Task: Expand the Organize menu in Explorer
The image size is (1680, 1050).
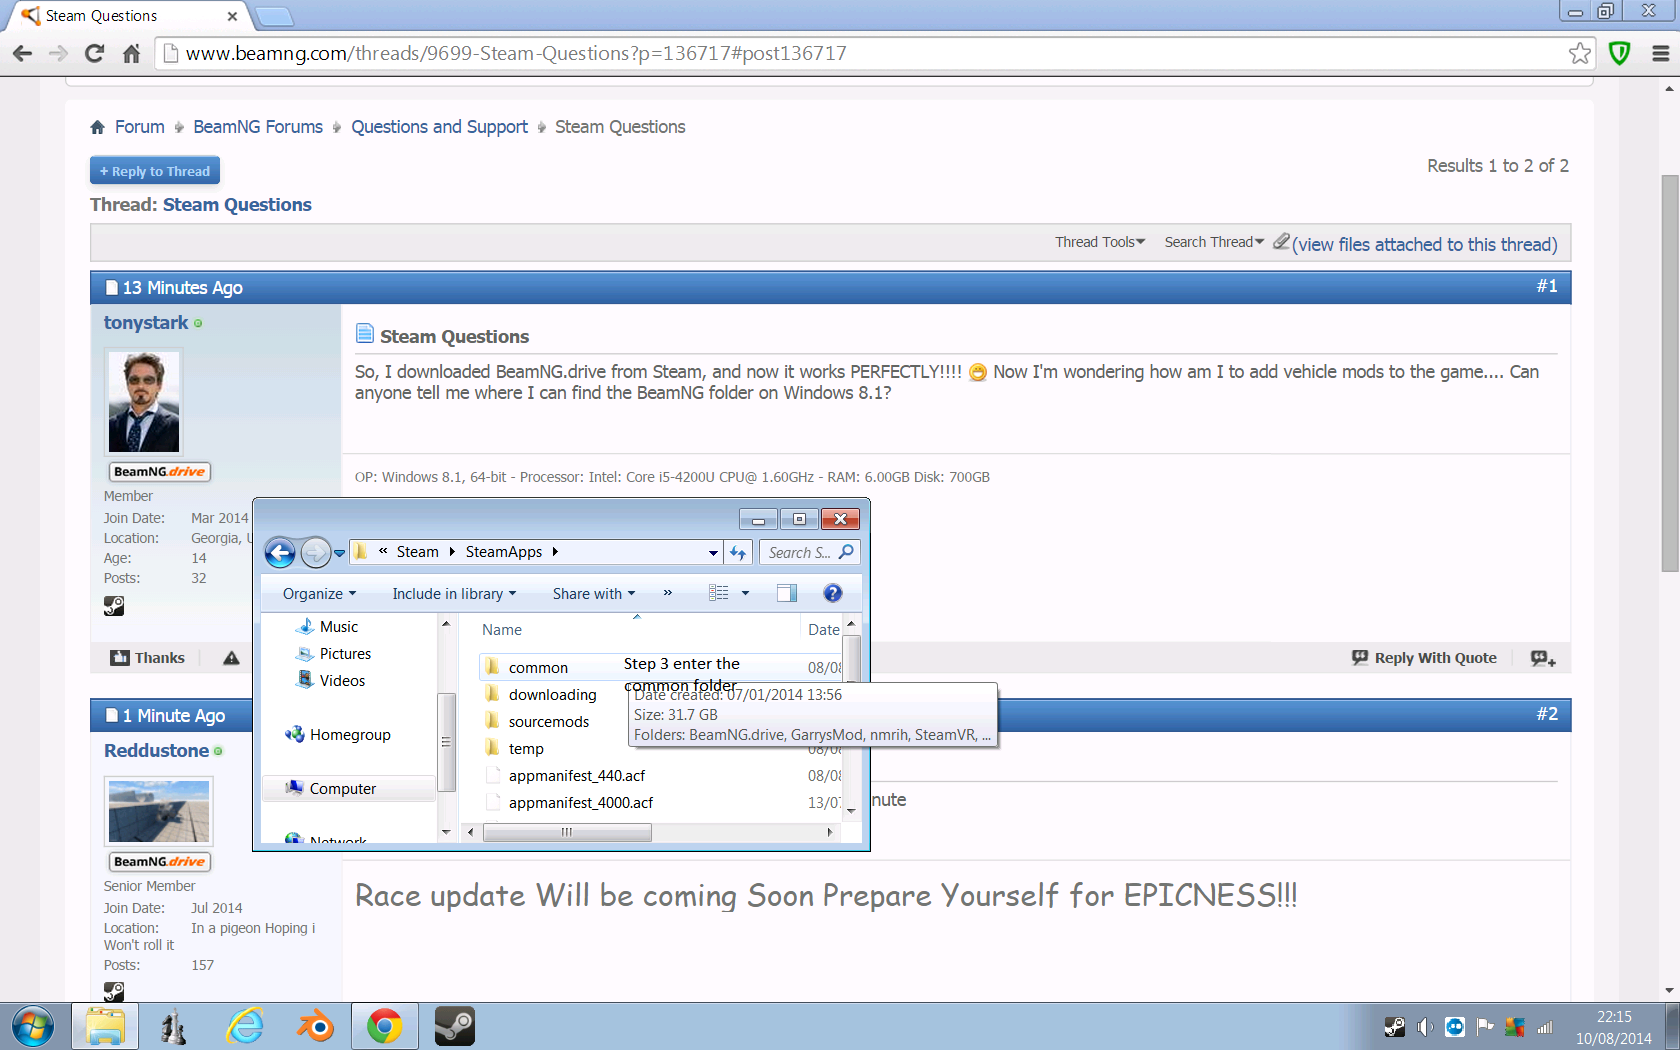Action: pyautogui.click(x=319, y=594)
